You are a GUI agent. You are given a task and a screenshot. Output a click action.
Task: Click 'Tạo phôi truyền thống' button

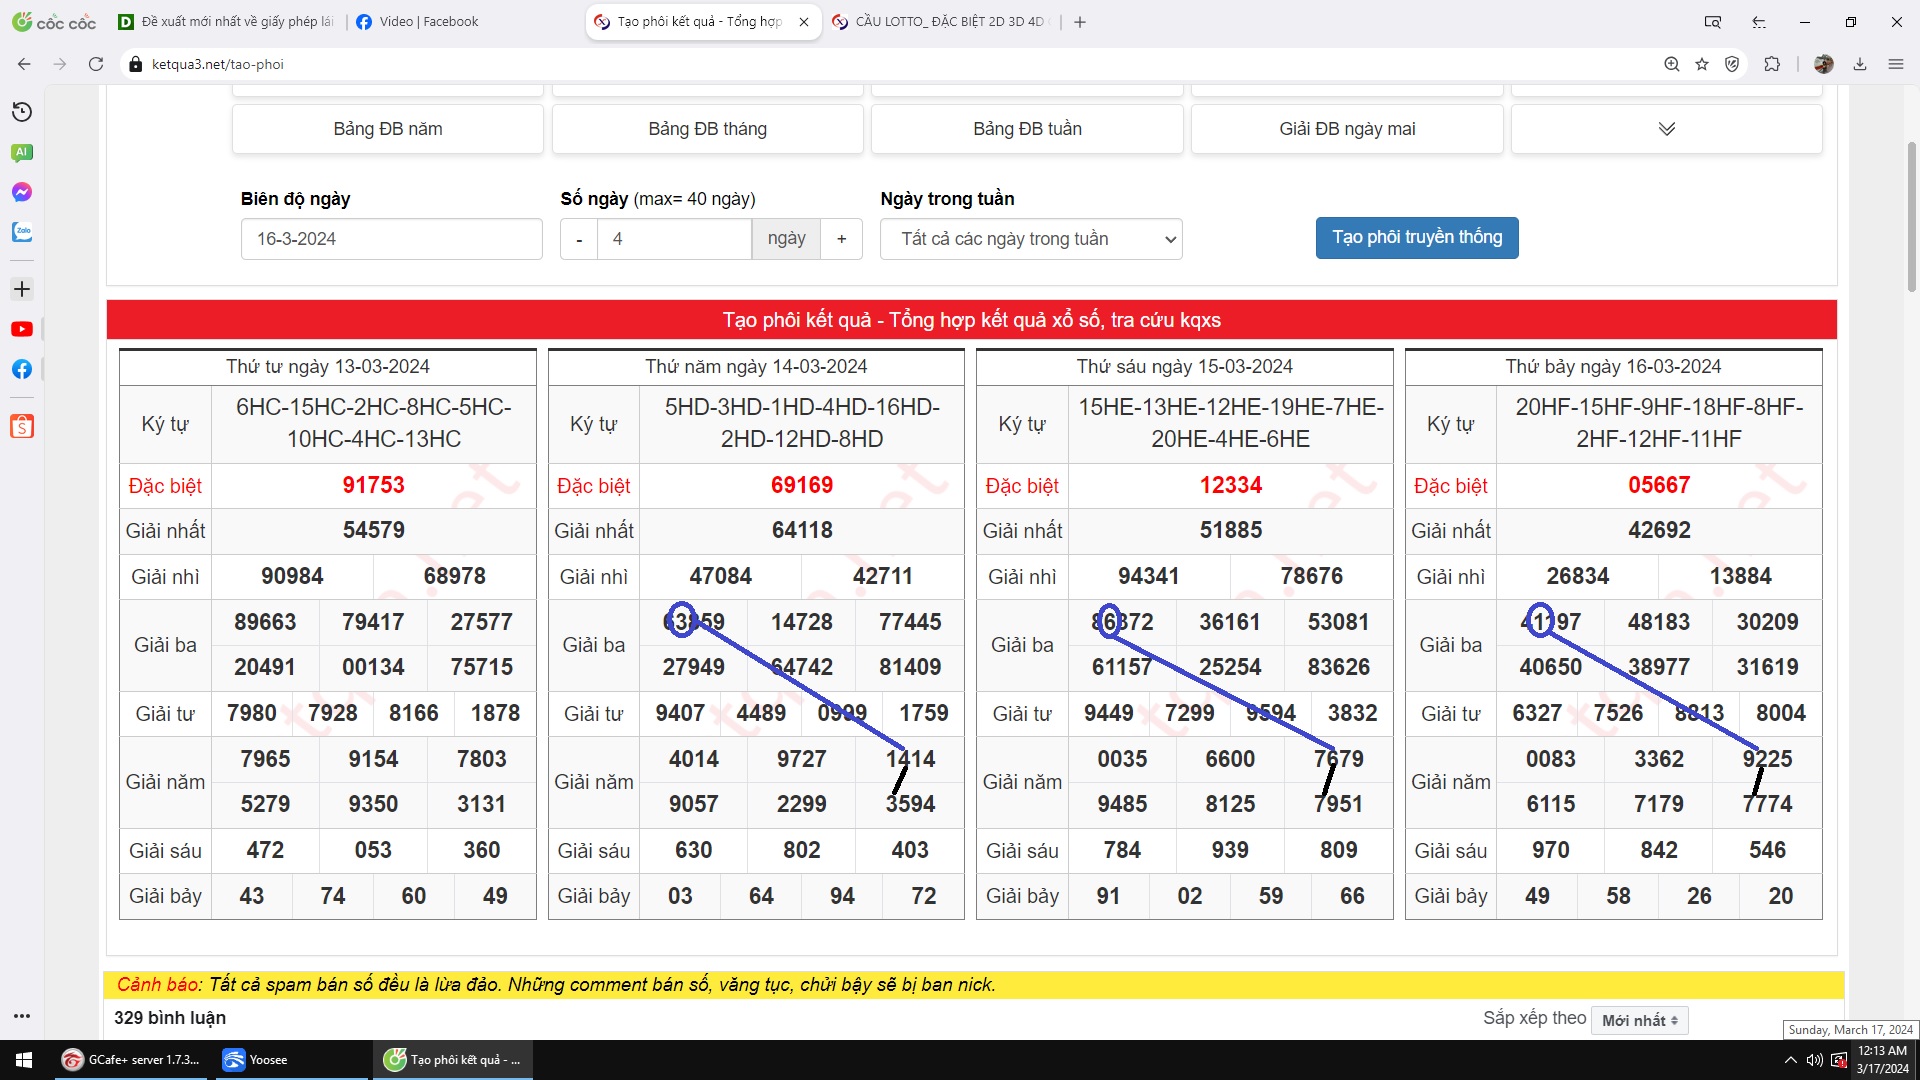[1416, 237]
